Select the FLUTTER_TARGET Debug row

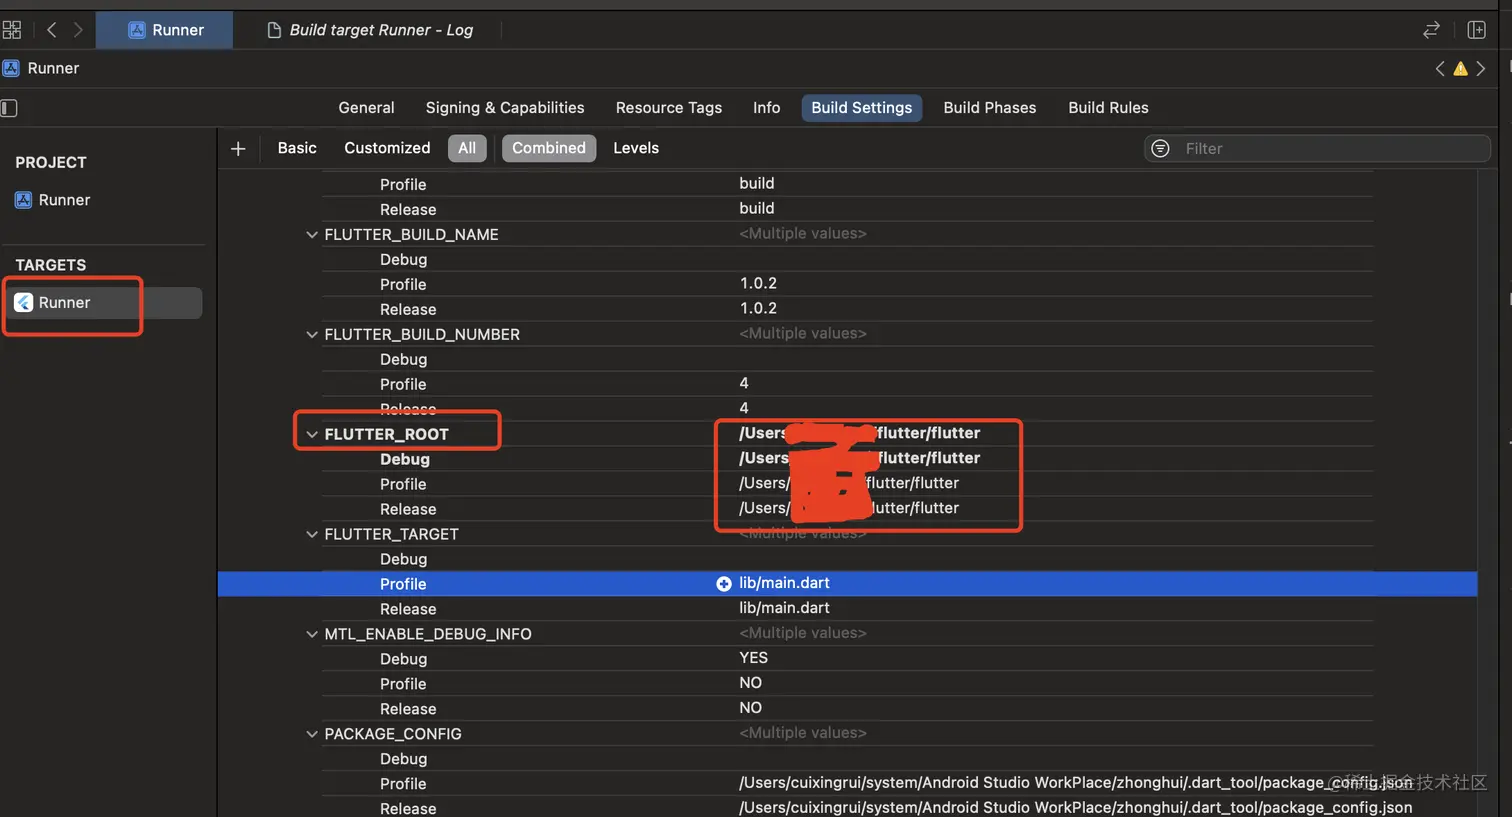(847, 559)
